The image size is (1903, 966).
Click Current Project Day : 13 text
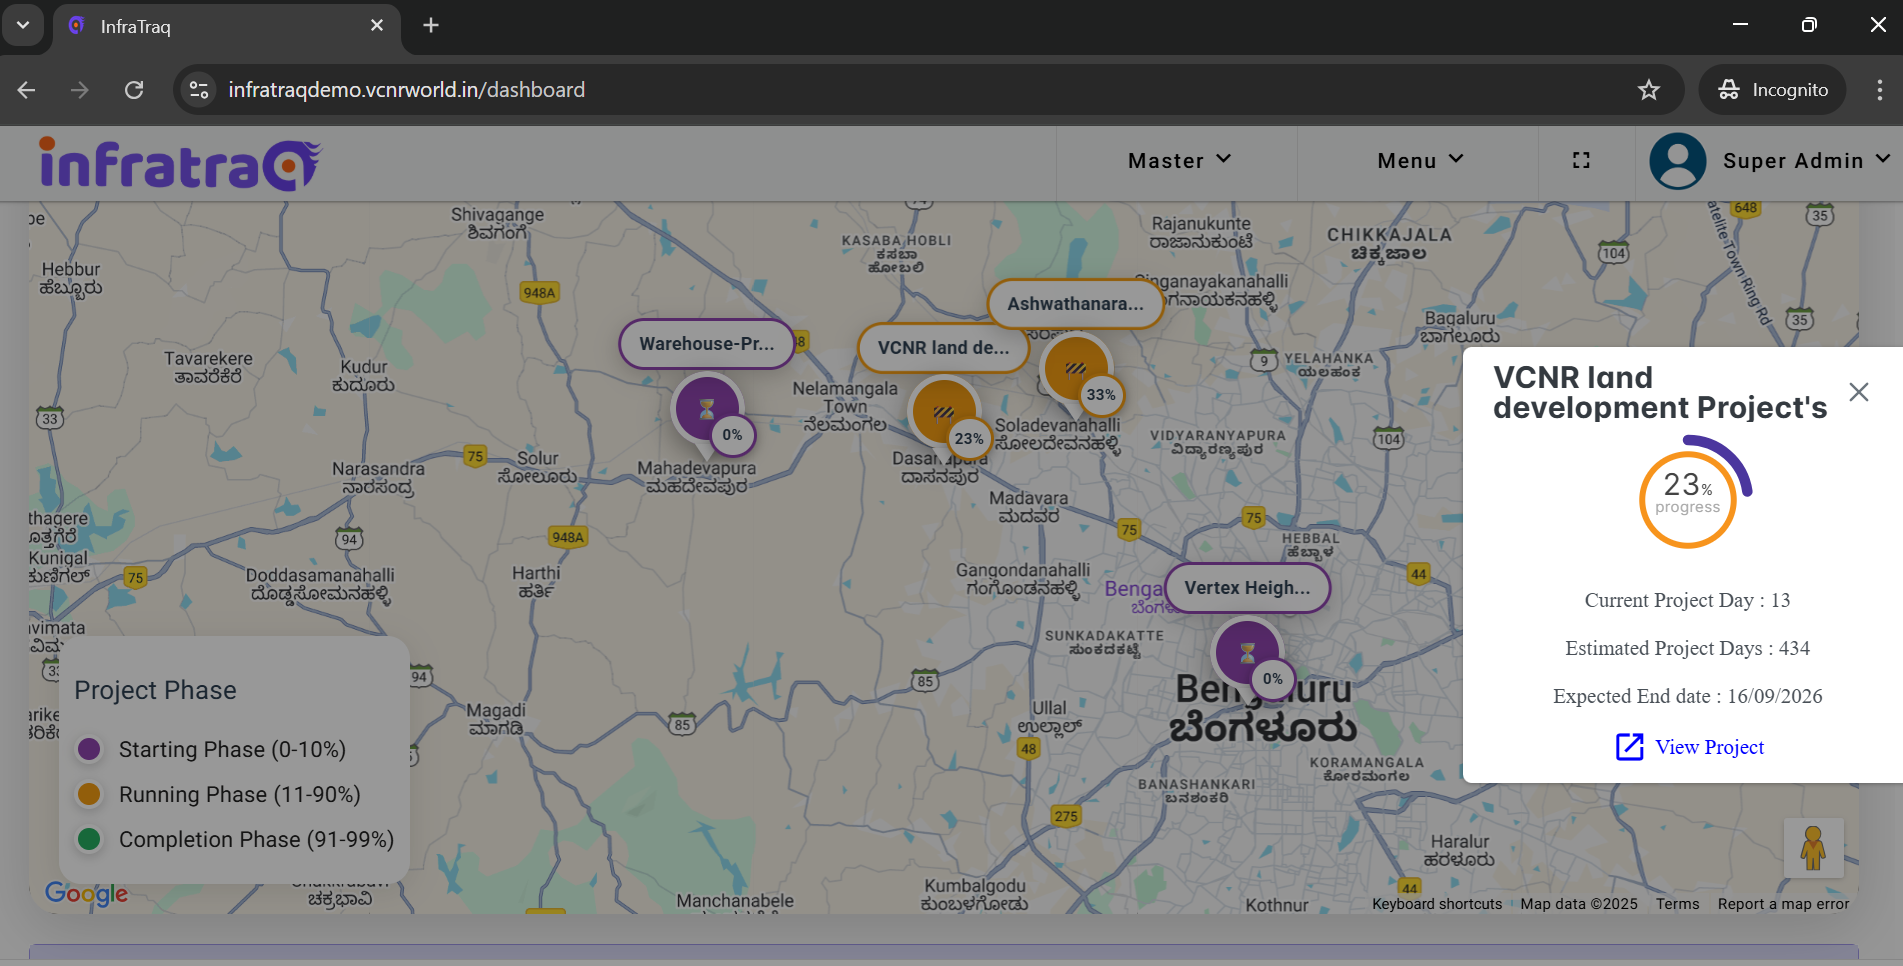(x=1687, y=600)
